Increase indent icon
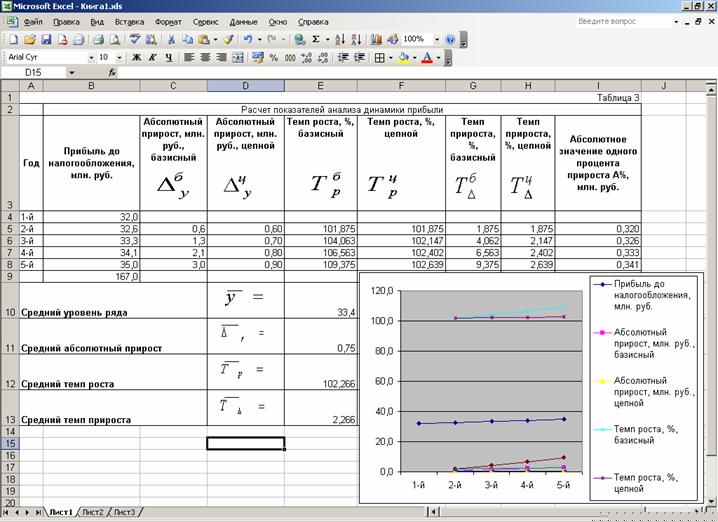 tap(359, 58)
